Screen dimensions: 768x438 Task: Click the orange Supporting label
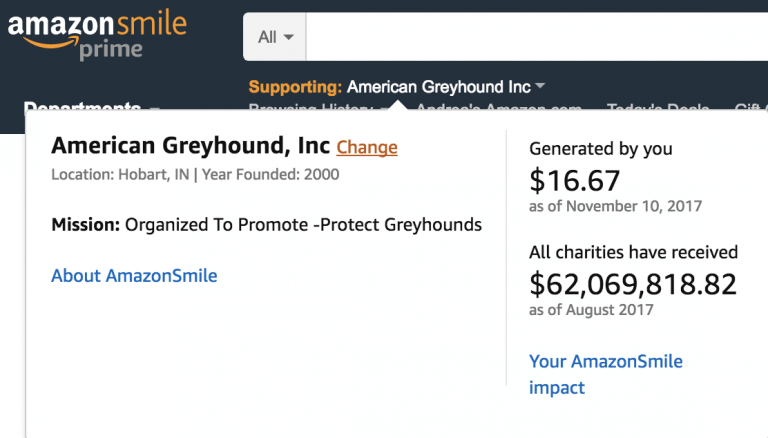click(x=295, y=87)
